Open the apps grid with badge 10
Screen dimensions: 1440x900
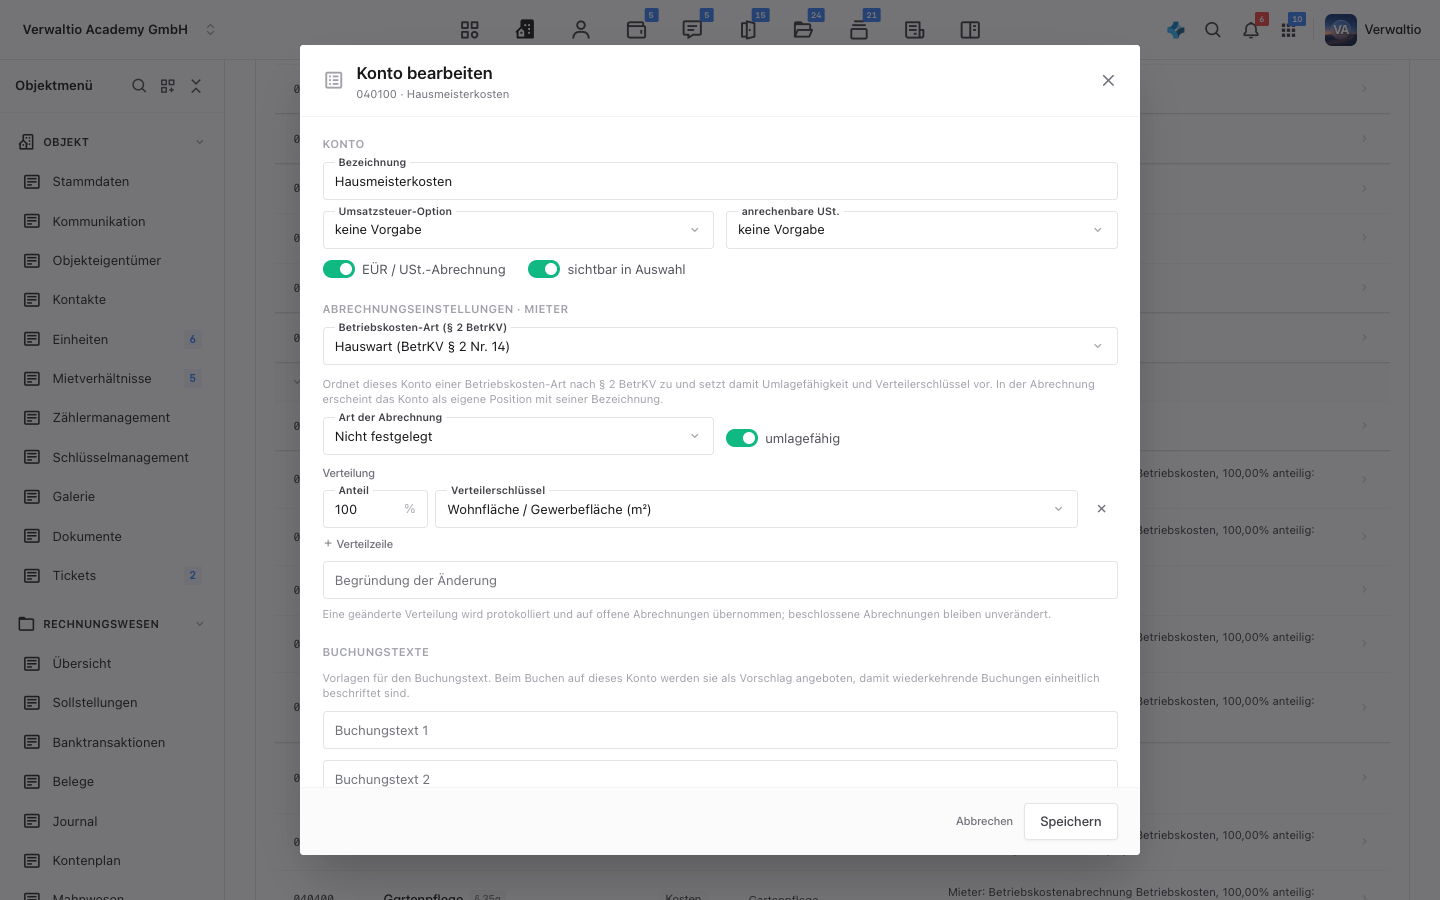click(x=1289, y=30)
